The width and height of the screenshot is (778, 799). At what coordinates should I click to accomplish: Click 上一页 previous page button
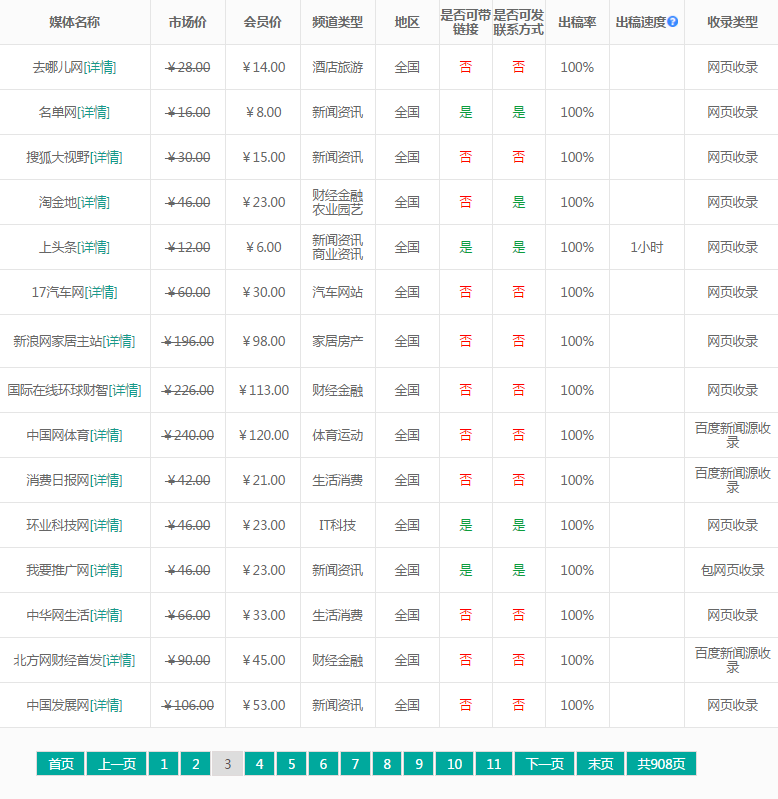point(117,764)
